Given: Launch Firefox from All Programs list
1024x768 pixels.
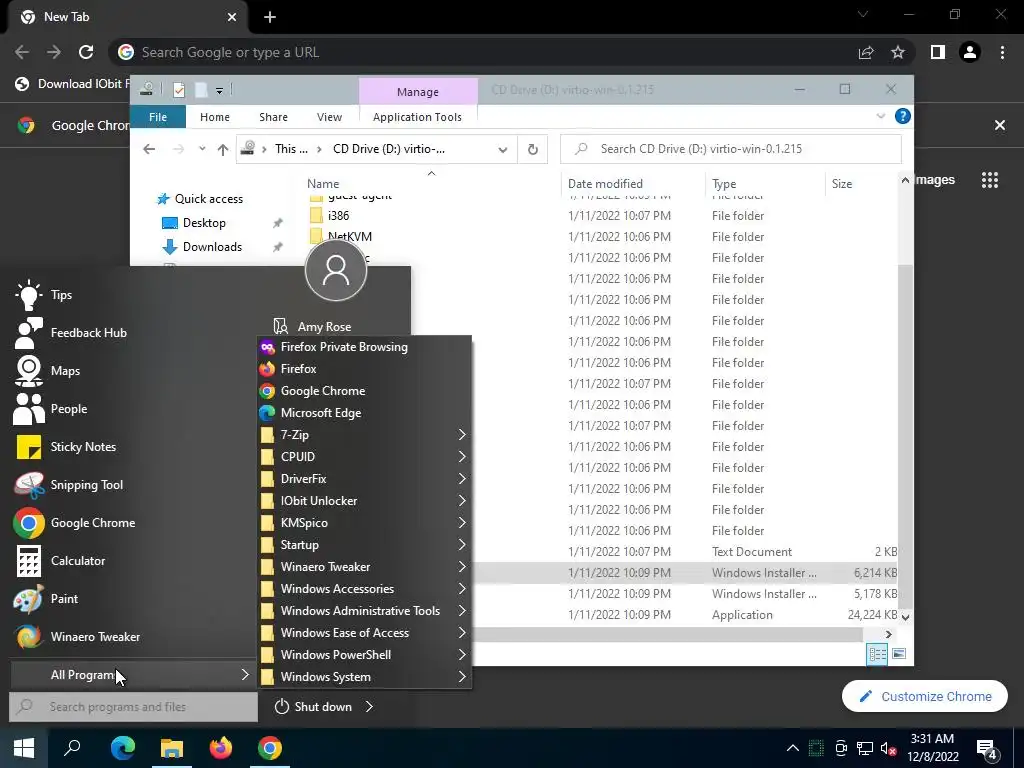Looking at the screenshot, I should coord(364,369).
